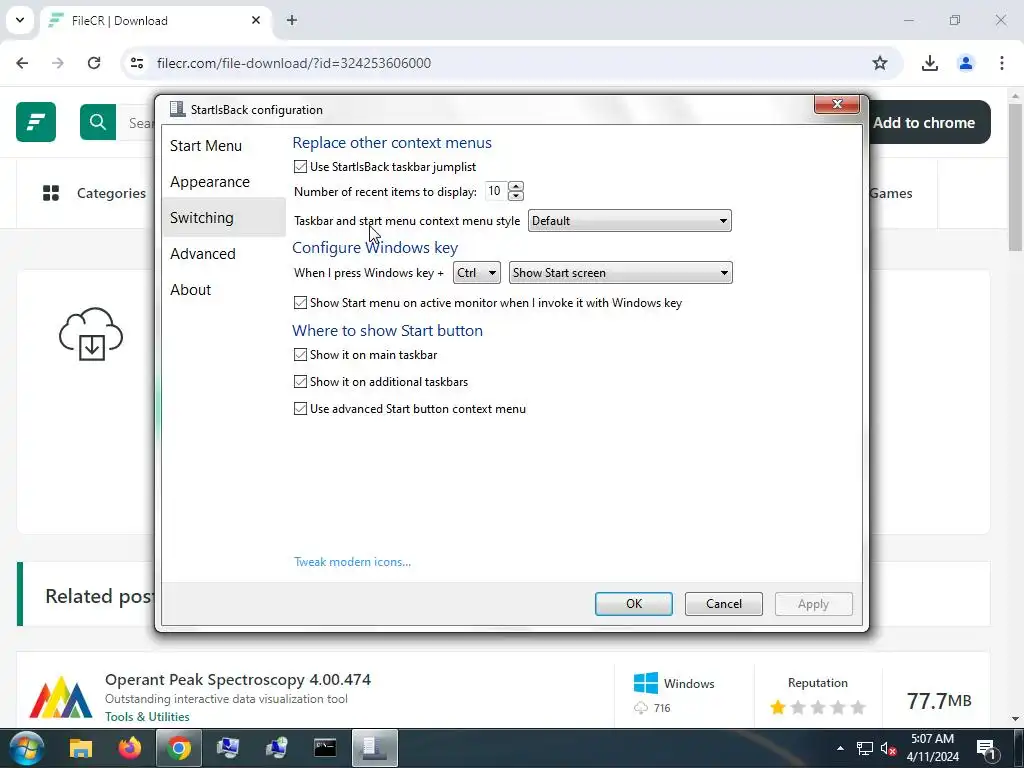Open a new Chrome tab

coord(292,20)
